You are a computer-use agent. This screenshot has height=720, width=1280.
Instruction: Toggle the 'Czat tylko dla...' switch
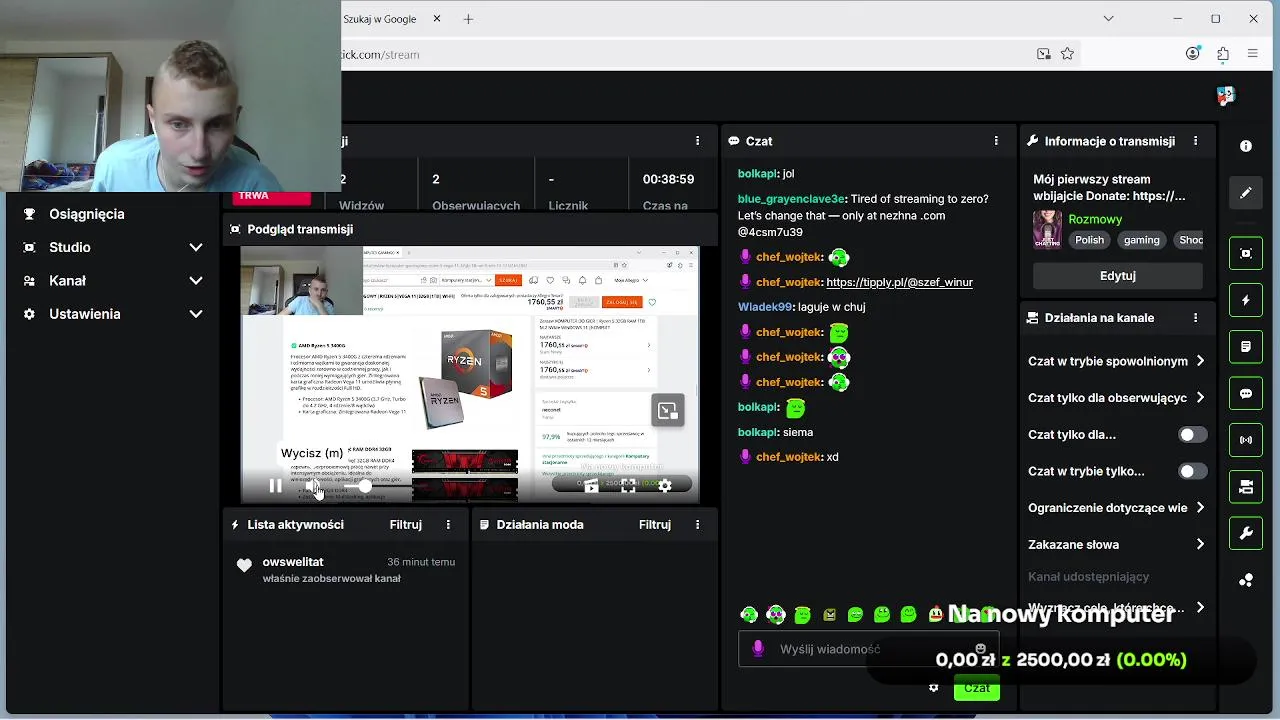click(1192, 435)
